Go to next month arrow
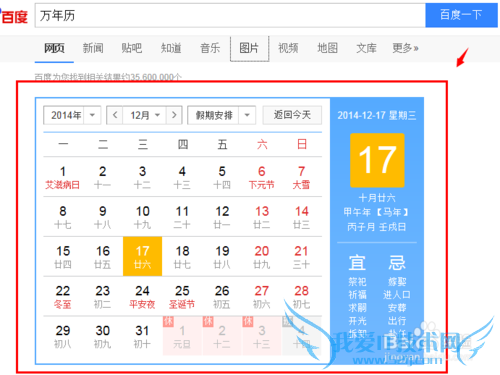The image size is (500, 375). tap(174, 115)
